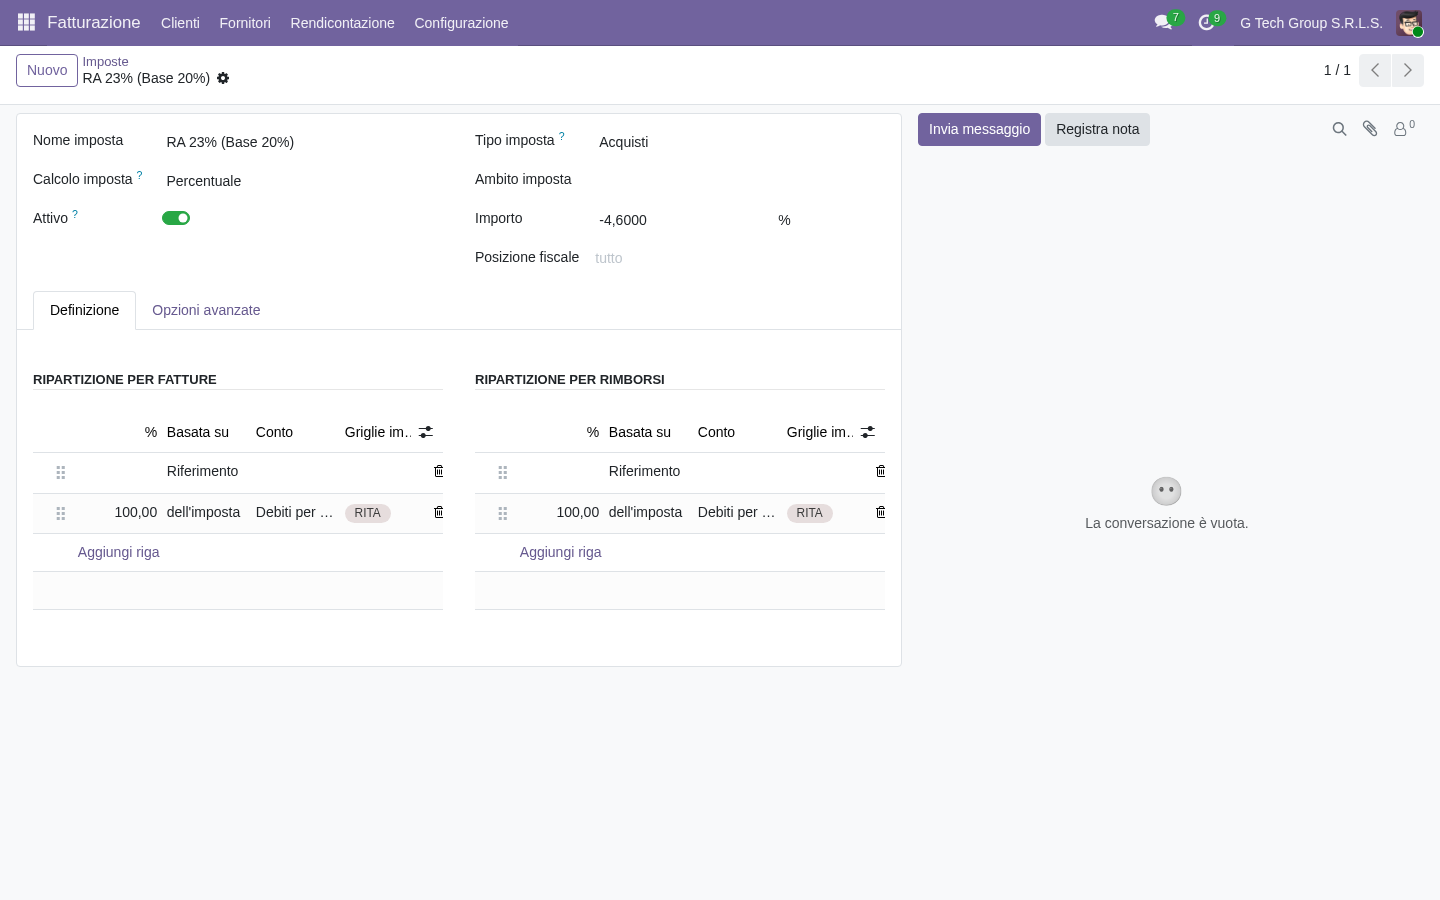Open column options in Ripartizione per fatture table
This screenshot has width=1440, height=900.
tap(426, 432)
